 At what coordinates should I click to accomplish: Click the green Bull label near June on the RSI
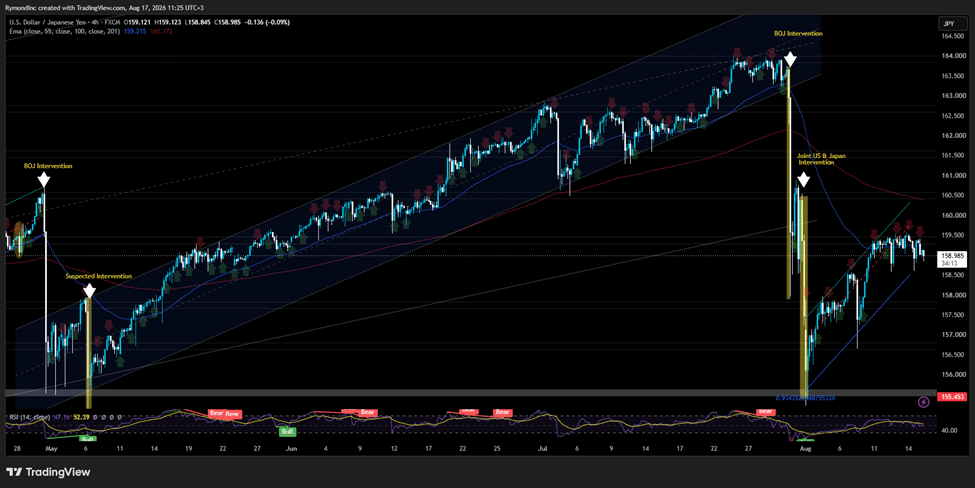click(287, 431)
